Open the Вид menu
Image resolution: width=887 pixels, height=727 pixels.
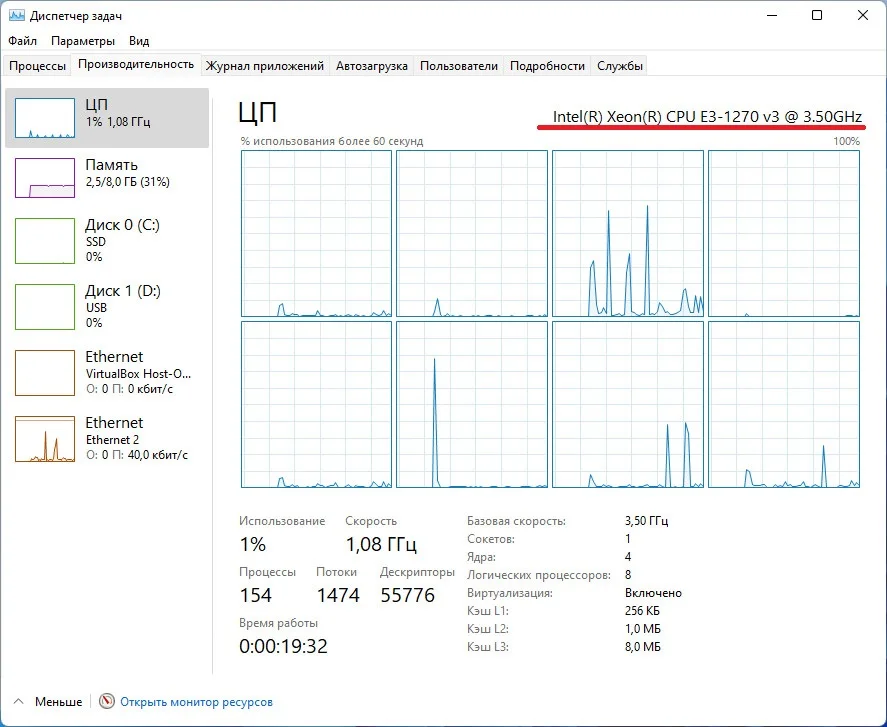(x=139, y=41)
